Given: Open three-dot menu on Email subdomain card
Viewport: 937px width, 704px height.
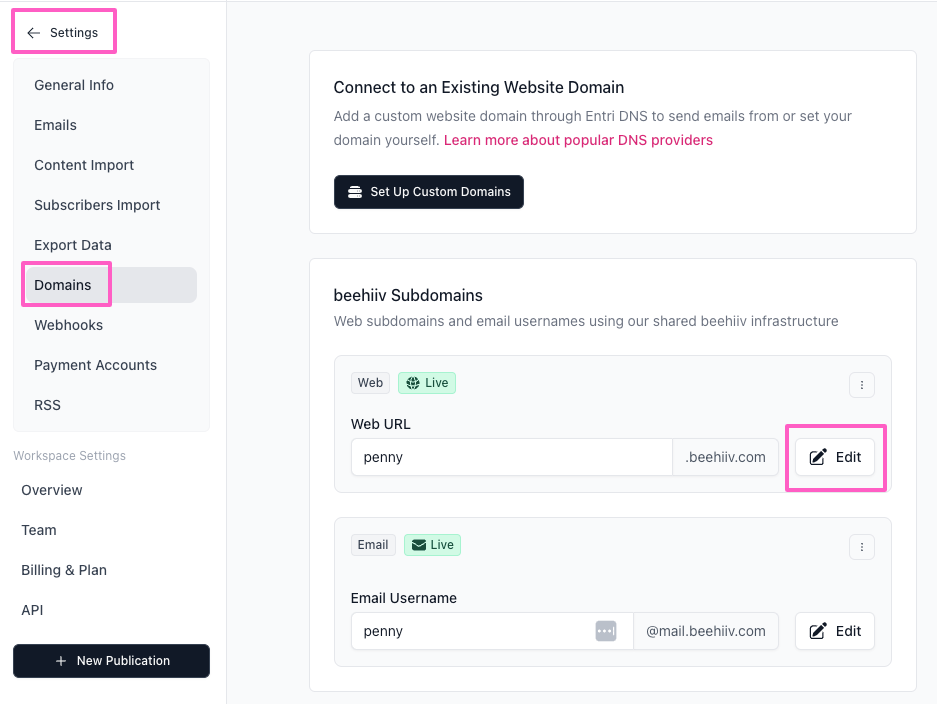Looking at the screenshot, I should point(861,546).
